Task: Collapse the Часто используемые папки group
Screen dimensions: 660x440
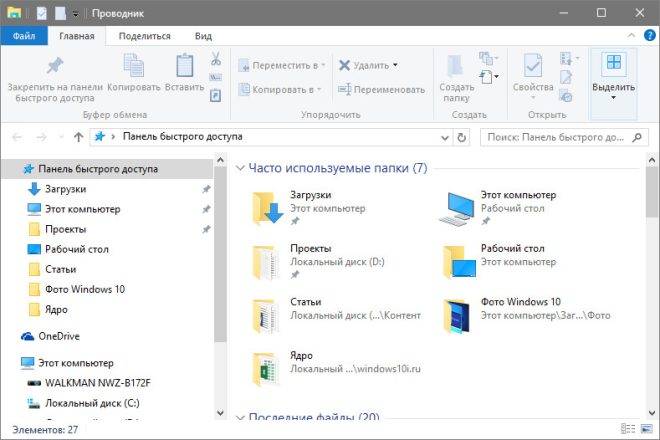Action: (x=239, y=168)
